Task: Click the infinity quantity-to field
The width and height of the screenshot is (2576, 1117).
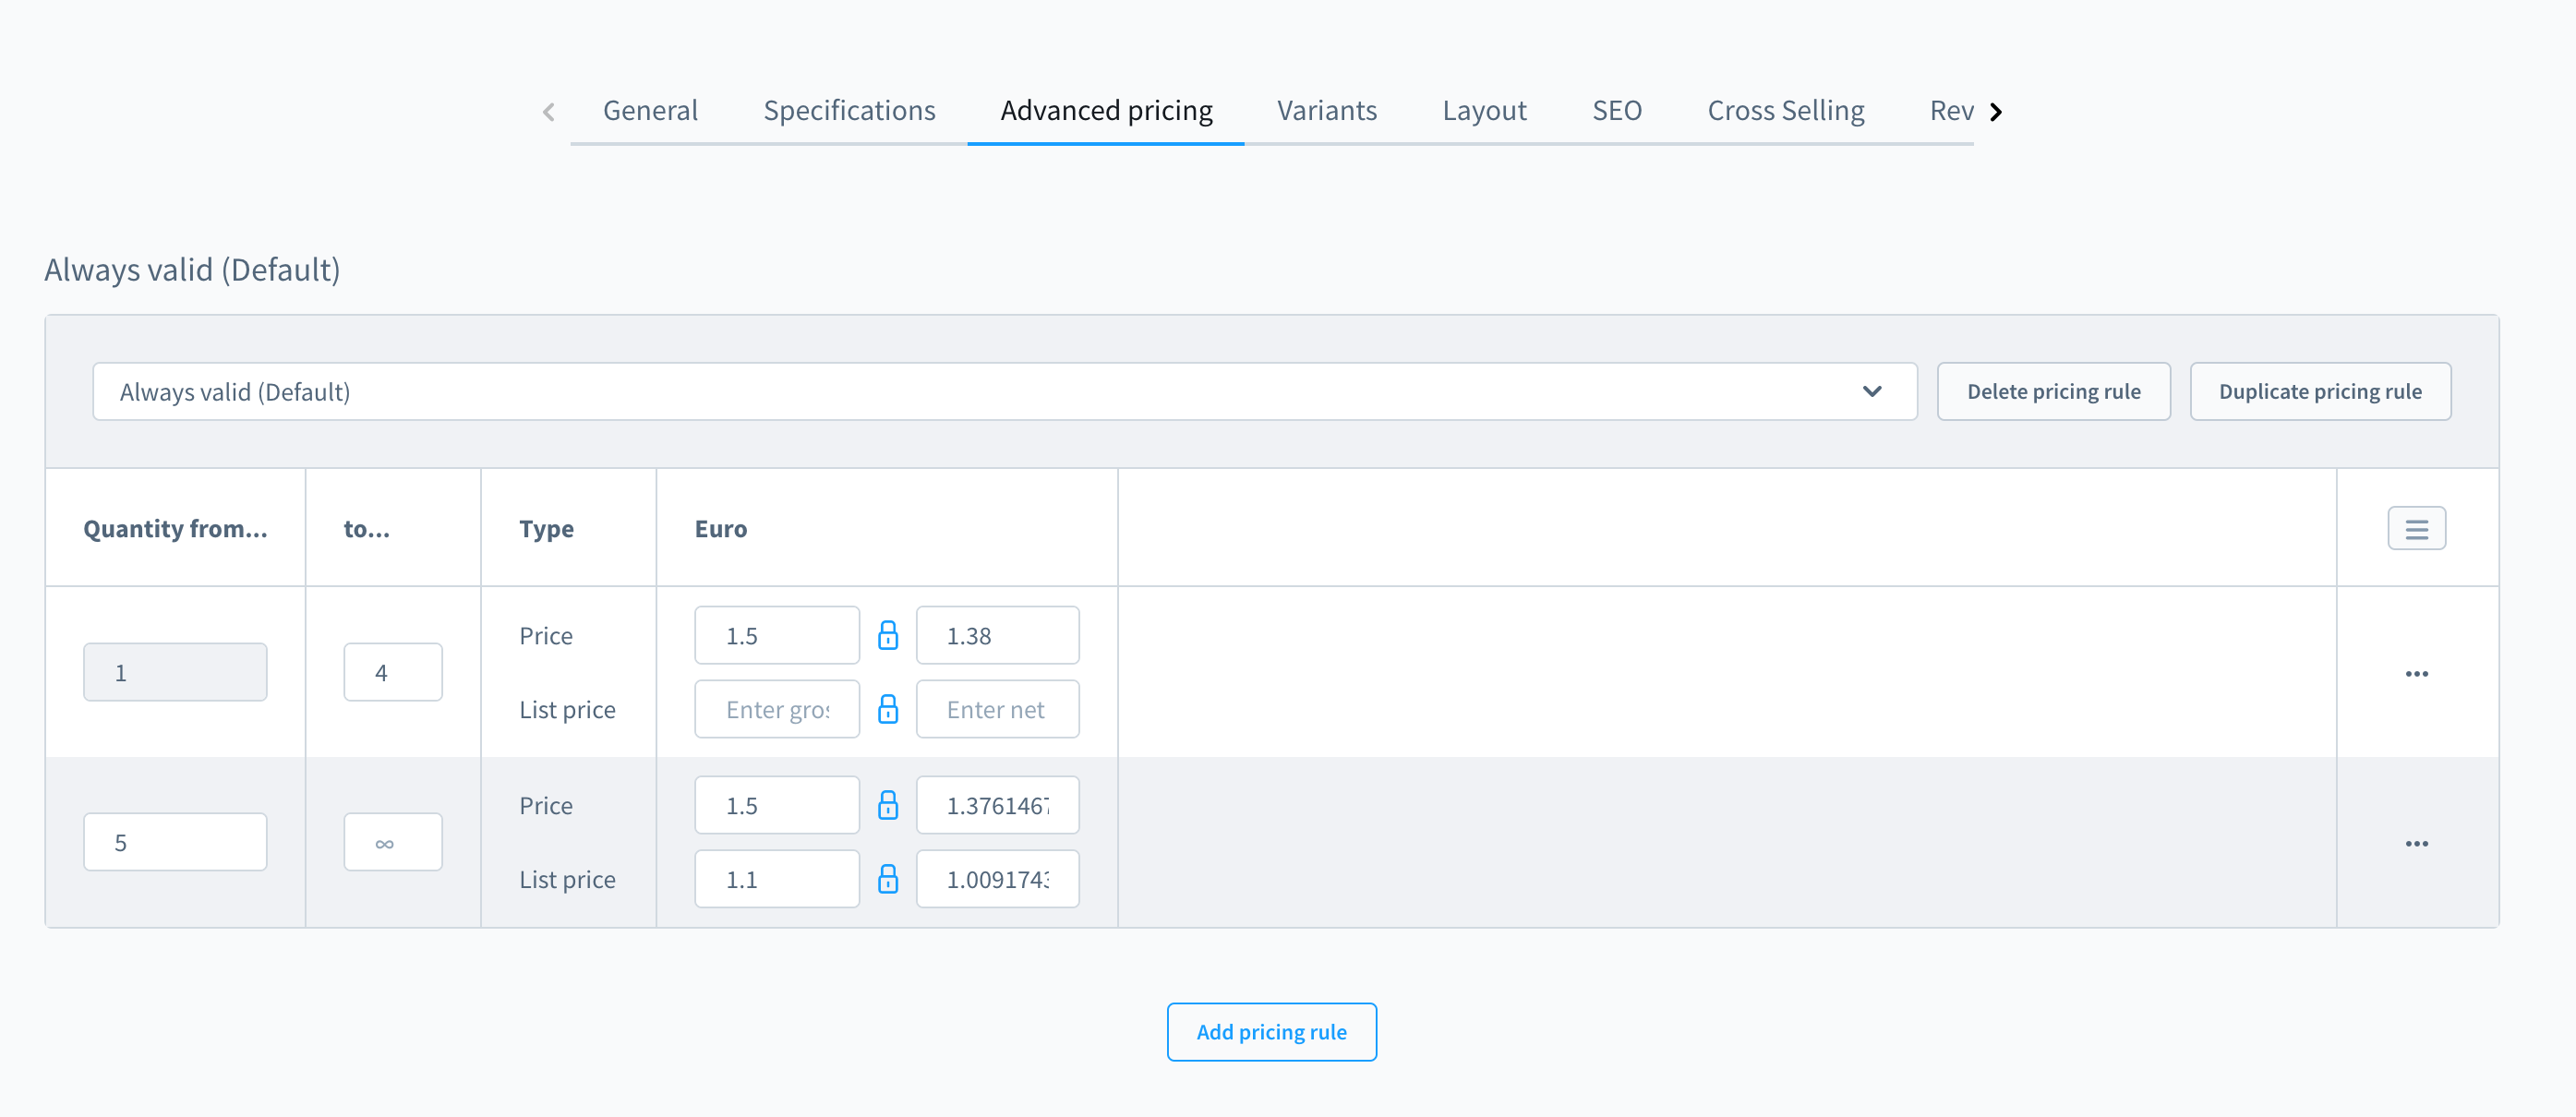Action: tap(392, 841)
